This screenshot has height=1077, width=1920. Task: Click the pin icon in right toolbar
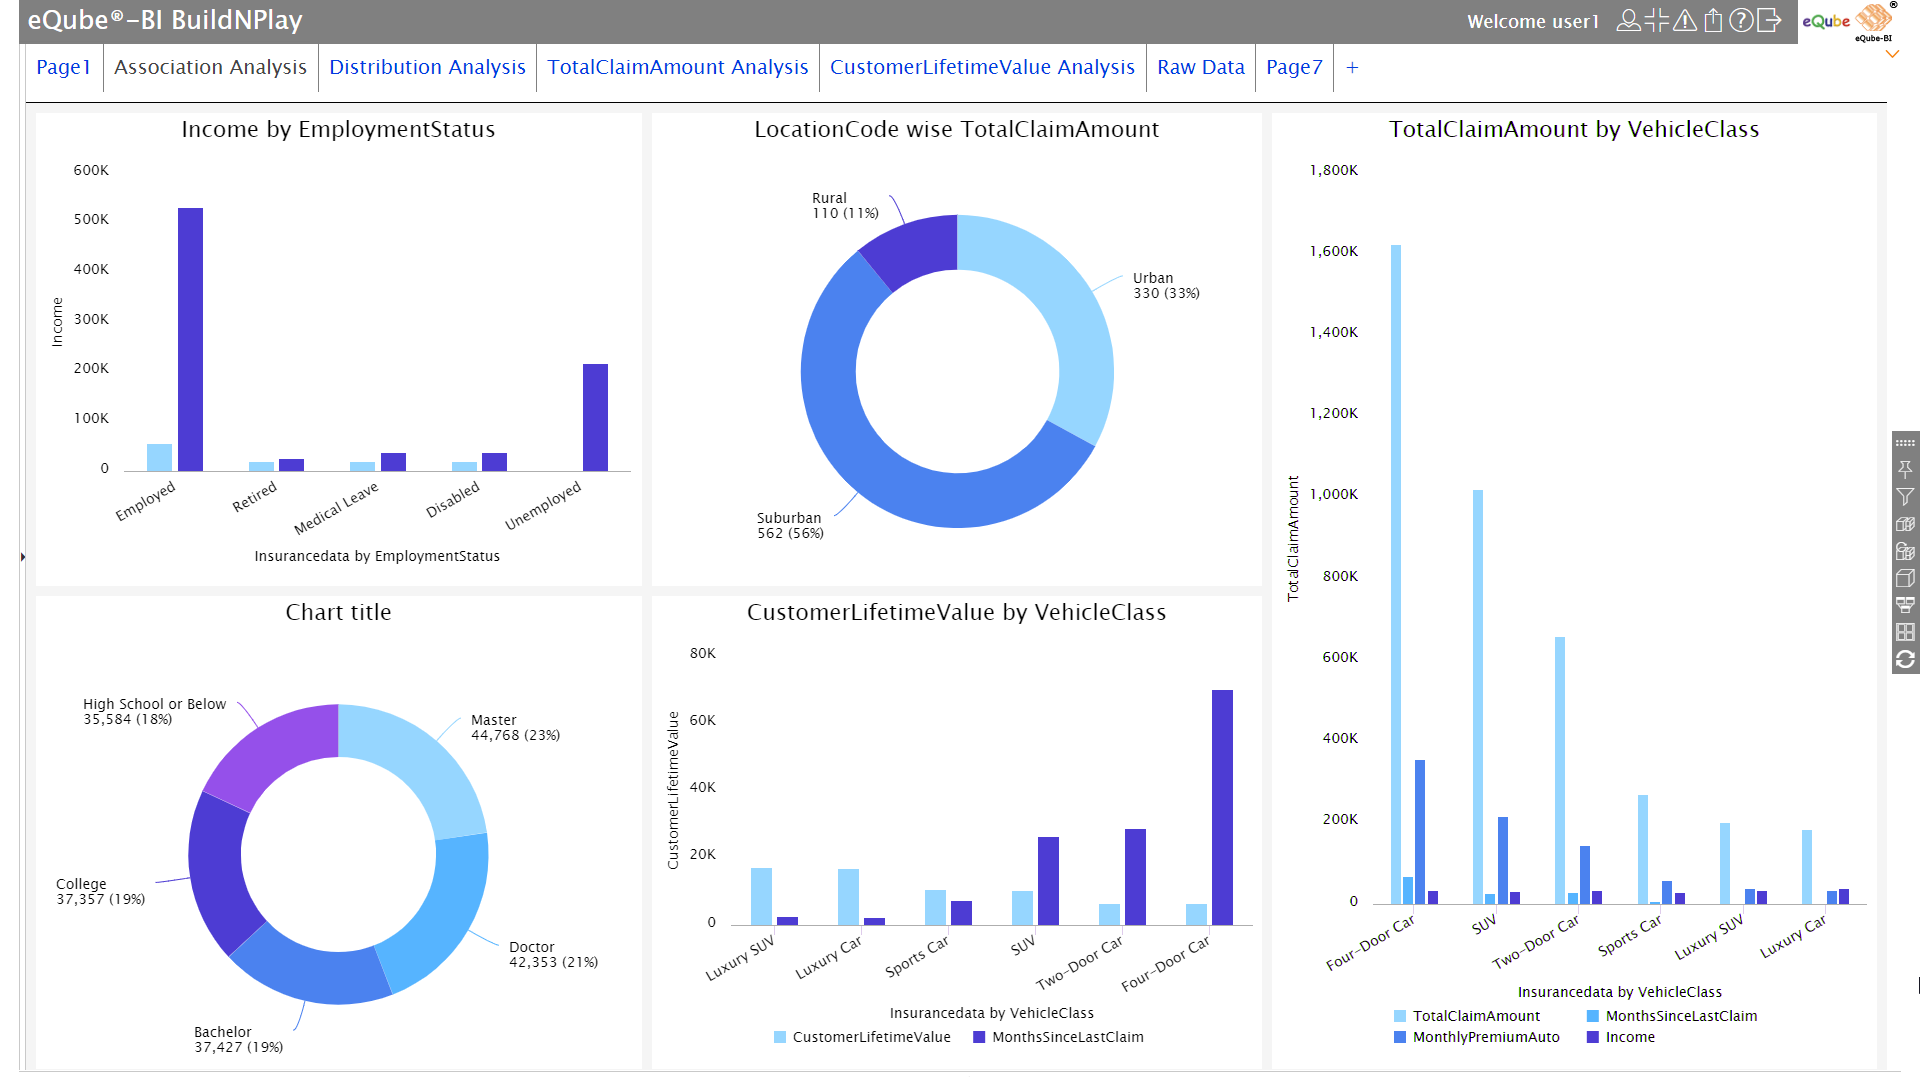tap(1905, 469)
